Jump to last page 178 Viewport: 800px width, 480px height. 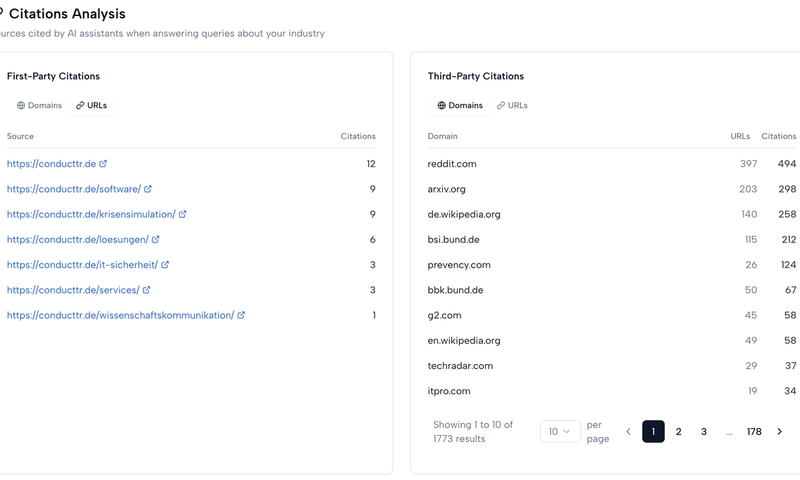click(x=754, y=432)
